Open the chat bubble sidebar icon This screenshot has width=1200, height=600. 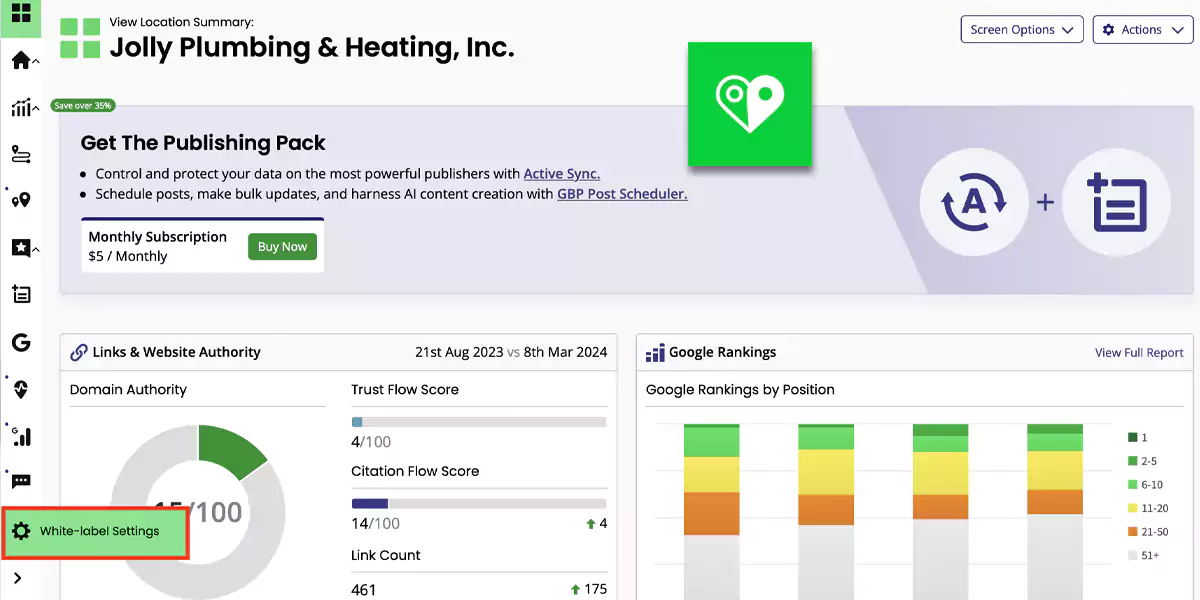coord(21,482)
